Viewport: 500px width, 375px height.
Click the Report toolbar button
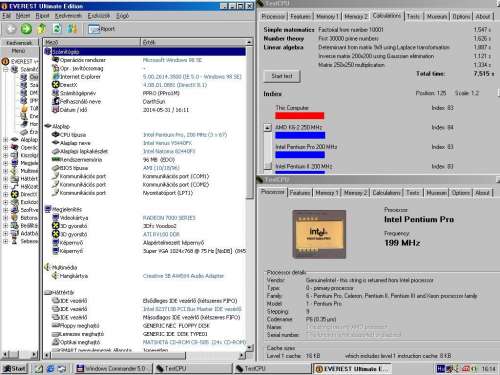pyautogui.click(x=102, y=29)
